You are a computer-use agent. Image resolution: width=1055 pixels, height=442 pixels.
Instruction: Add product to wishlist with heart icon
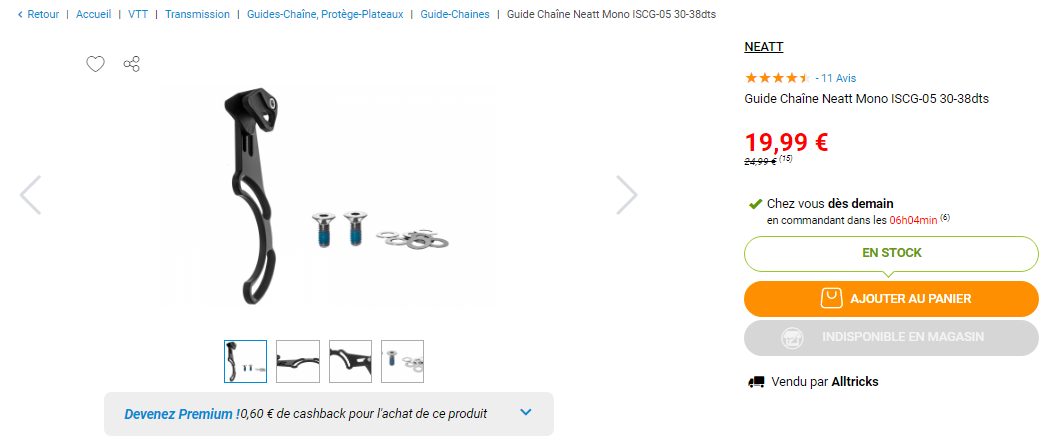point(96,65)
